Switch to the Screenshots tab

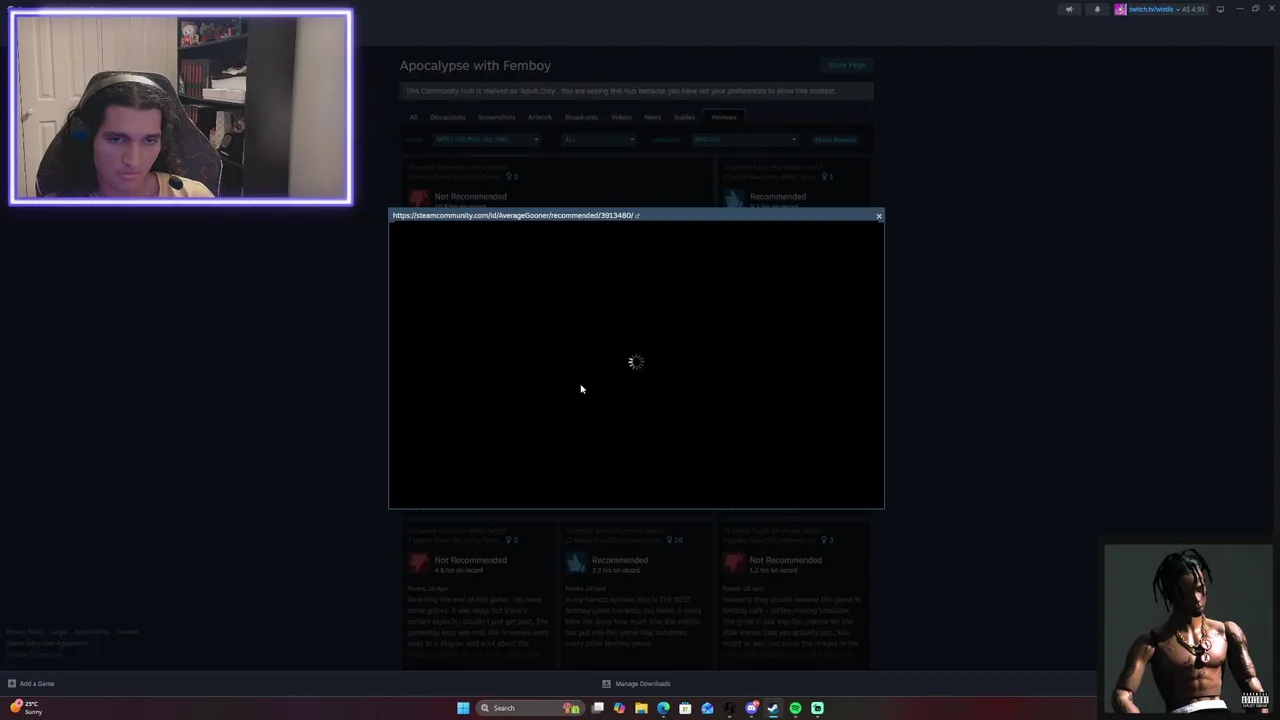[497, 117]
